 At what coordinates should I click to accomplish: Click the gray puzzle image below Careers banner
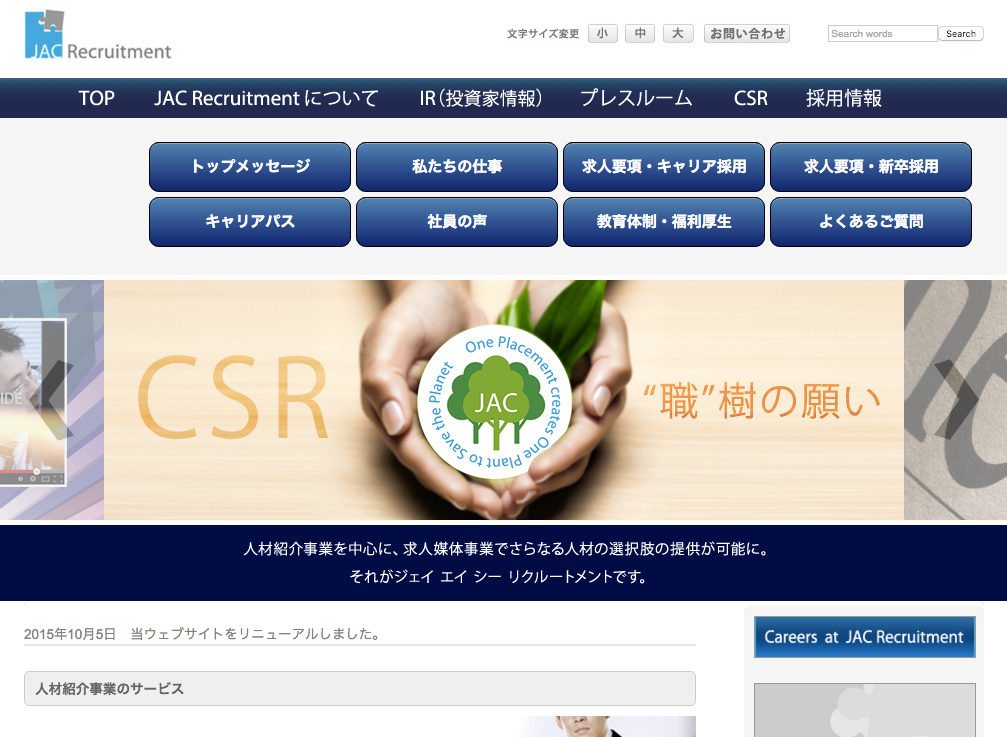click(x=864, y=710)
